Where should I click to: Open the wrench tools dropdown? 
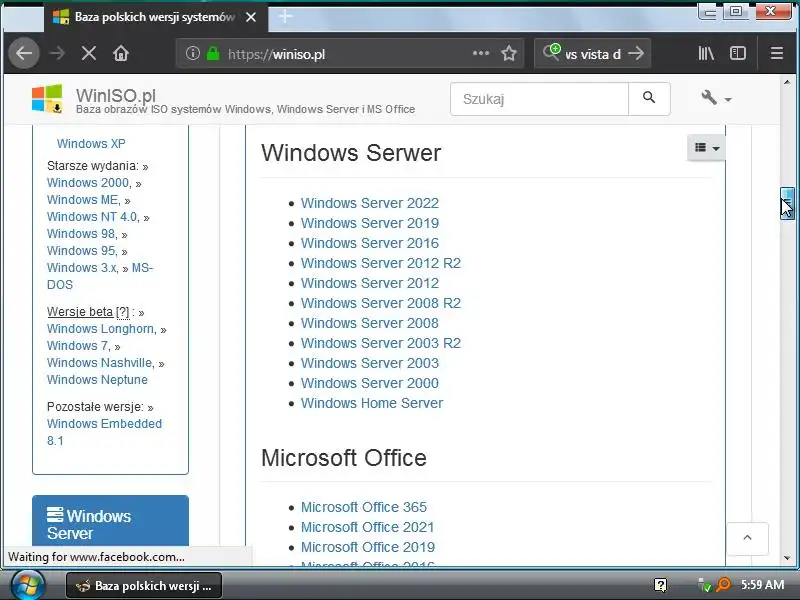pos(716,98)
